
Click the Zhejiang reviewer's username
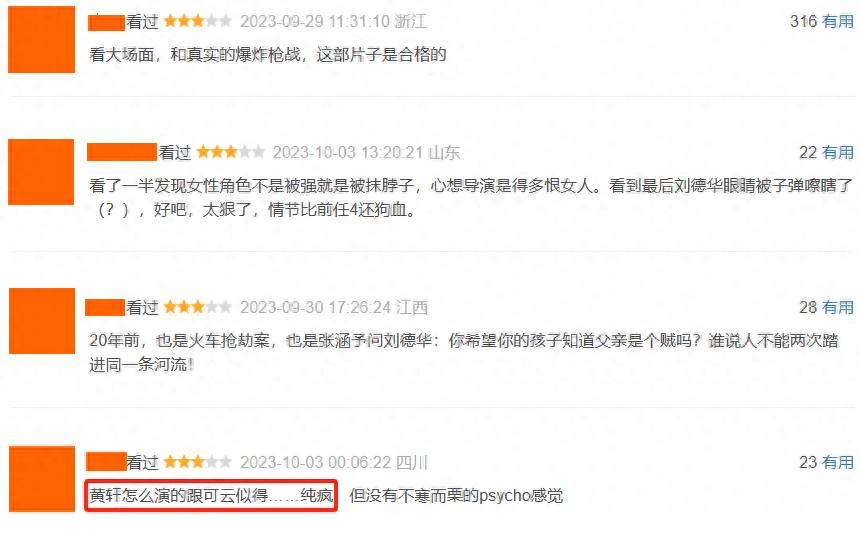coord(107,22)
